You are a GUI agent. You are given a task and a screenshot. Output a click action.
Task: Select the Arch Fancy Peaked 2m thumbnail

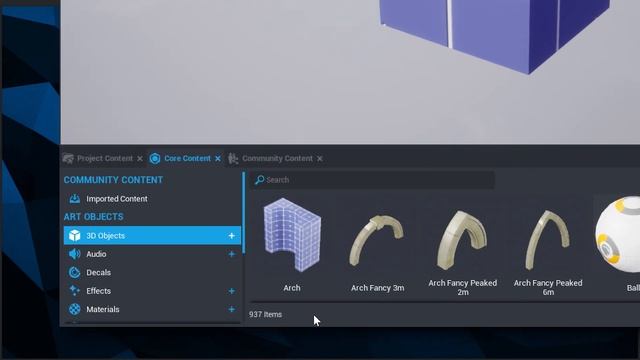(x=462, y=240)
